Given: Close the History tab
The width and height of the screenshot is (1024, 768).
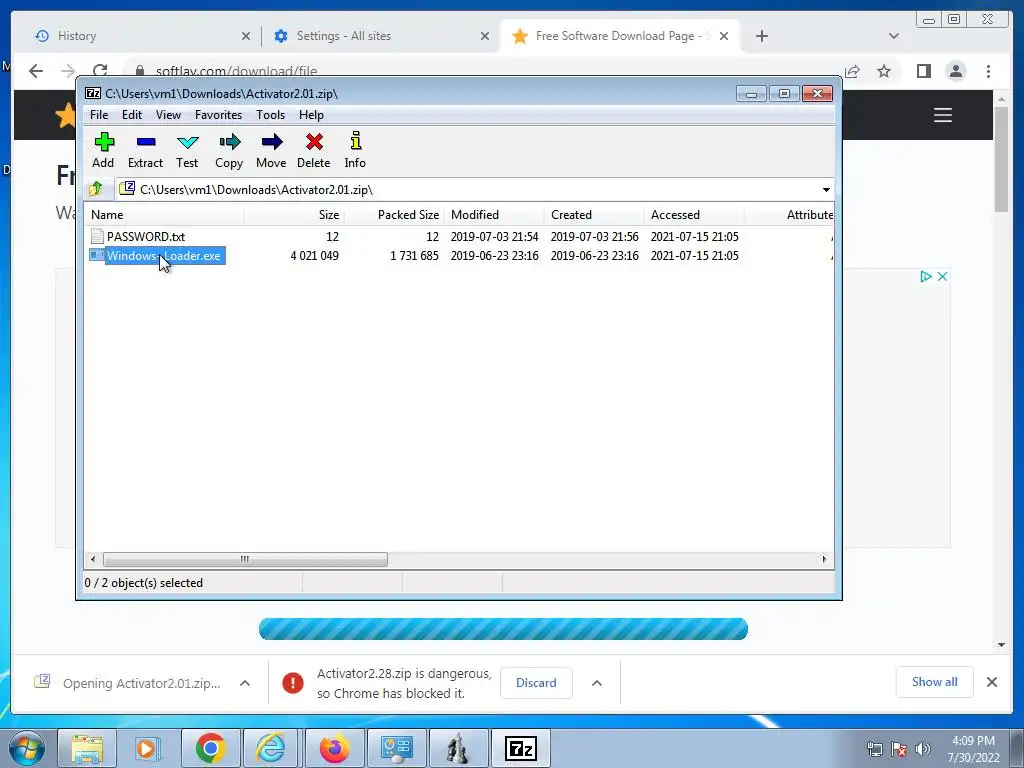Looking at the screenshot, I should click(x=246, y=36).
